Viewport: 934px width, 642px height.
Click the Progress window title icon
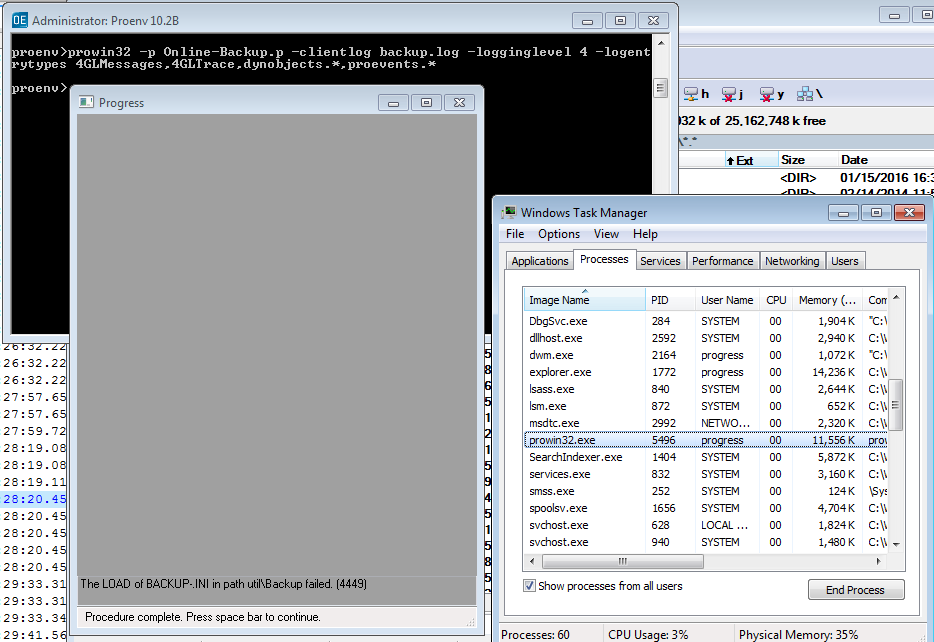(86, 102)
